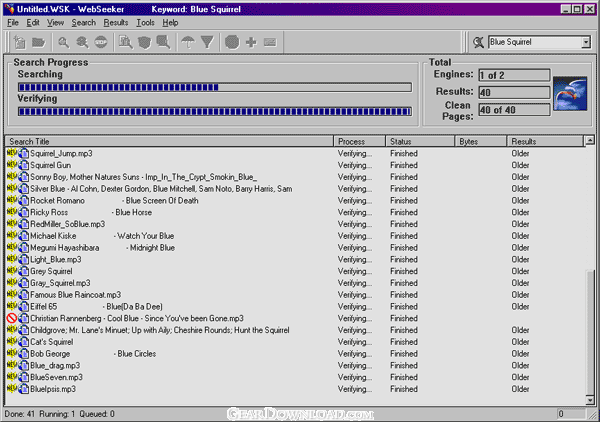Open the Edit menu
Image resolution: width=600 pixels, height=422 pixels.
(33, 23)
